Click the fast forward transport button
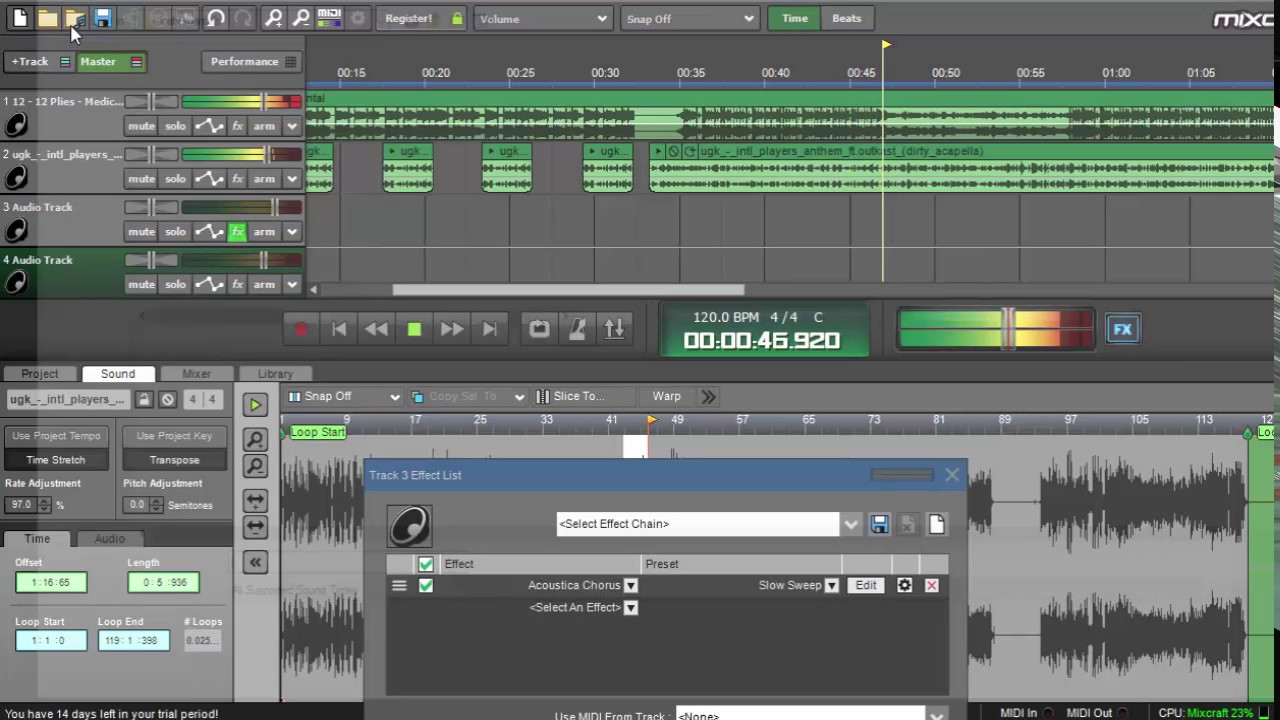The image size is (1280, 720). click(x=451, y=329)
